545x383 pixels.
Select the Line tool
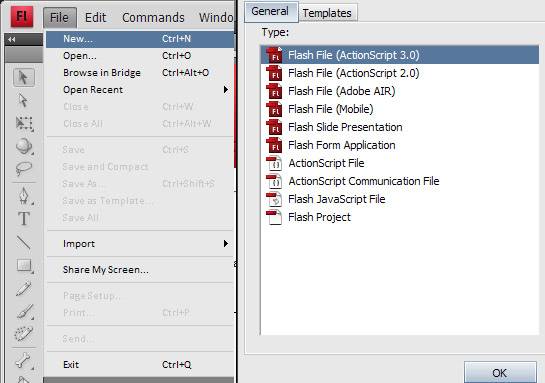(x=24, y=242)
